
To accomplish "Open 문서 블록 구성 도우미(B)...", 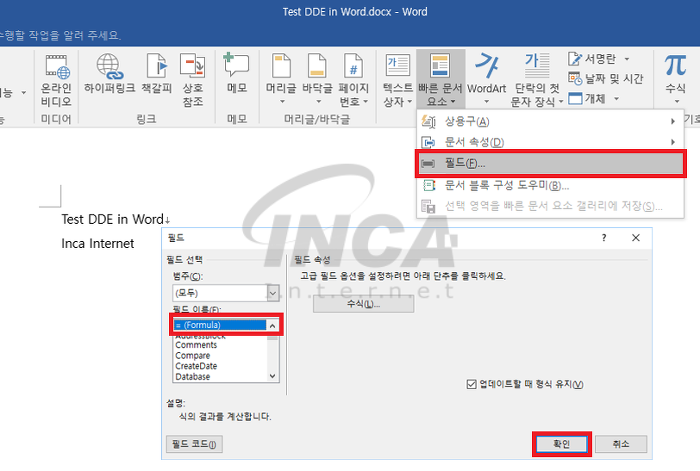I will pyautogui.click(x=550, y=185).
